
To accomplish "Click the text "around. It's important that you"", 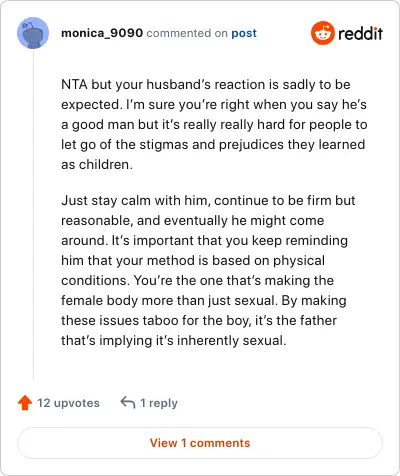I will coord(155,241).
